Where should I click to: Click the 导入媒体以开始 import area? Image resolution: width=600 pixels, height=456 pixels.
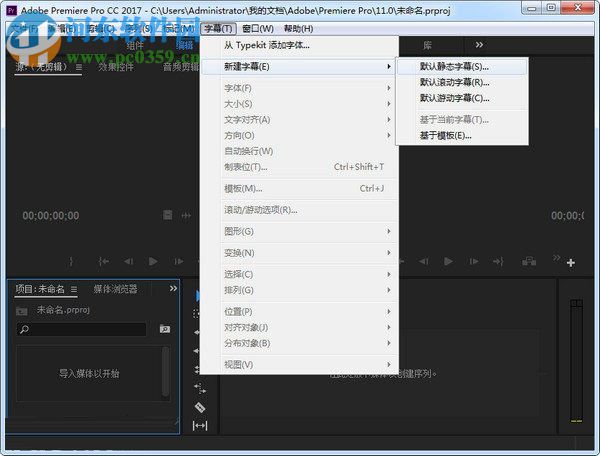click(x=89, y=373)
